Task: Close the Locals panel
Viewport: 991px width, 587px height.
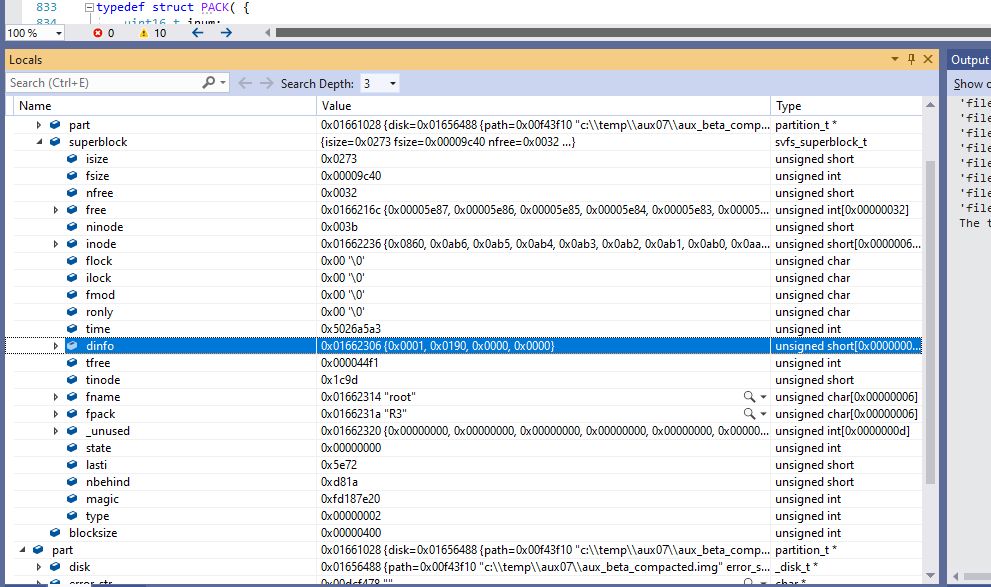Action: tap(928, 59)
